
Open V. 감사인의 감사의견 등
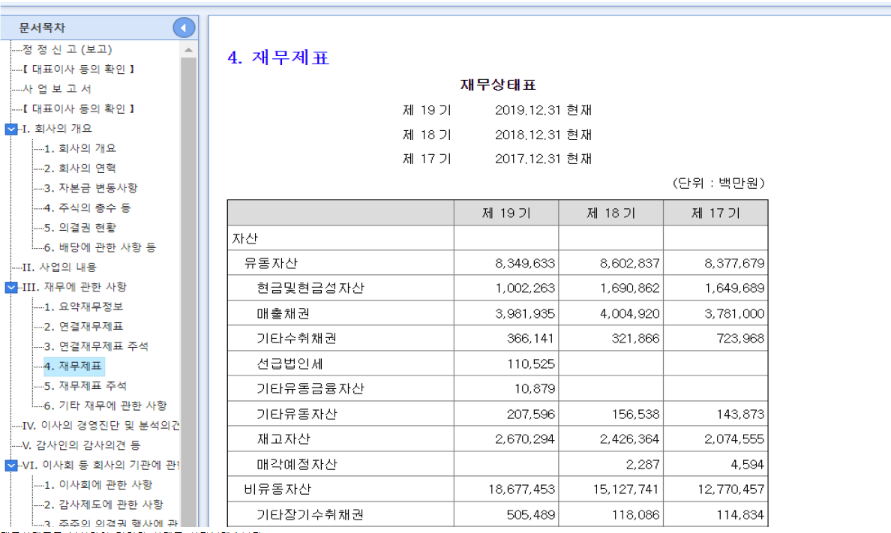click(81, 445)
